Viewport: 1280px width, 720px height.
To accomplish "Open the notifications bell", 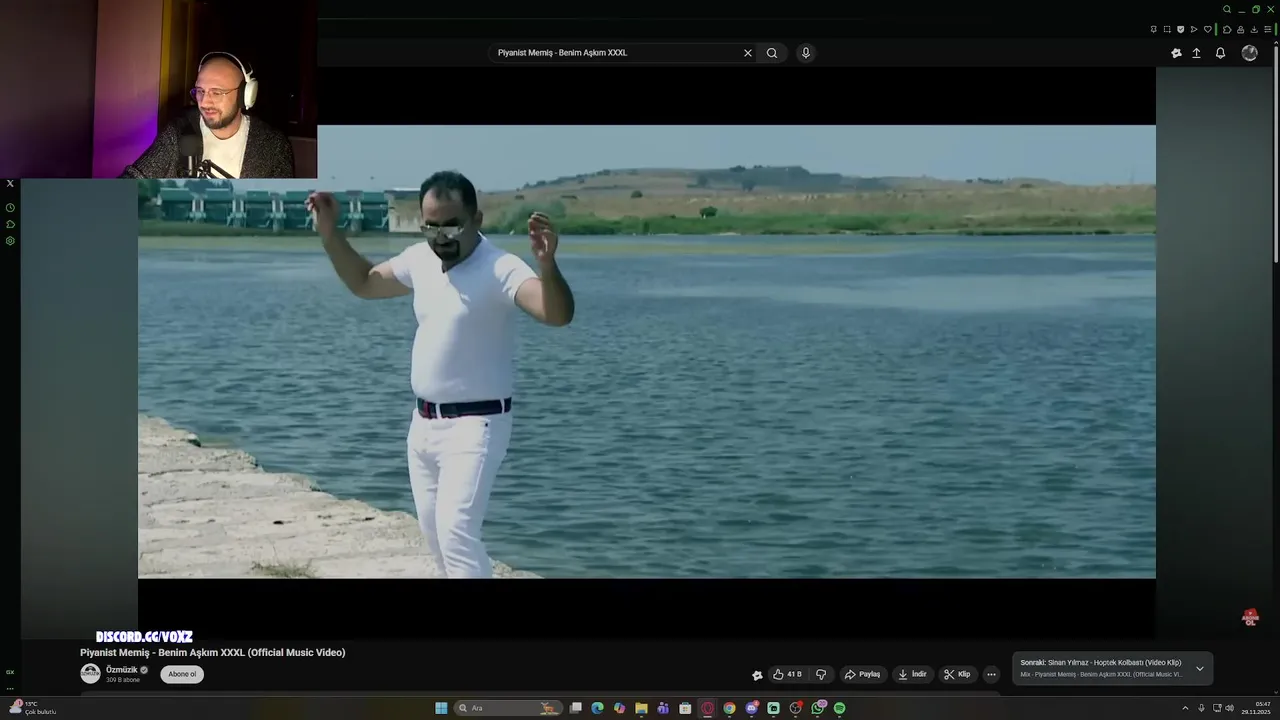I will point(1220,53).
